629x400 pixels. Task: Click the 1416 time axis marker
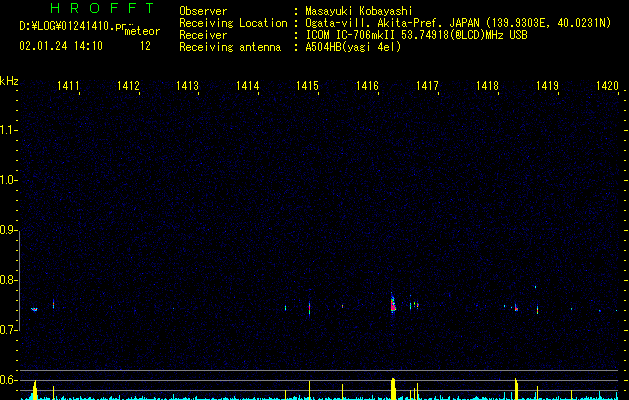[x=367, y=85]
